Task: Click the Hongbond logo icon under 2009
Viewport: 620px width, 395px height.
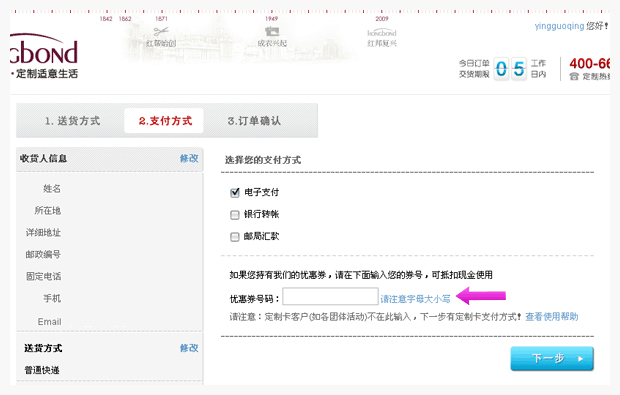Action: point(382,33)
